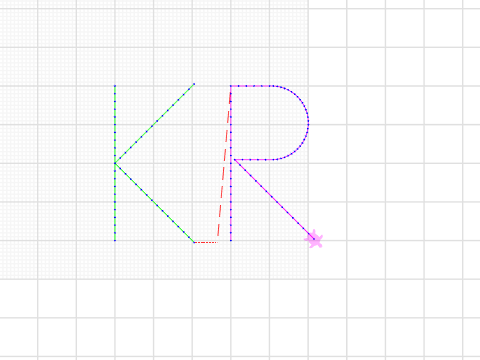The image size is (480, 360).
Task: Select the upper green diagonal arm of K
Action: pyautogui.click(x=155, y=123)
